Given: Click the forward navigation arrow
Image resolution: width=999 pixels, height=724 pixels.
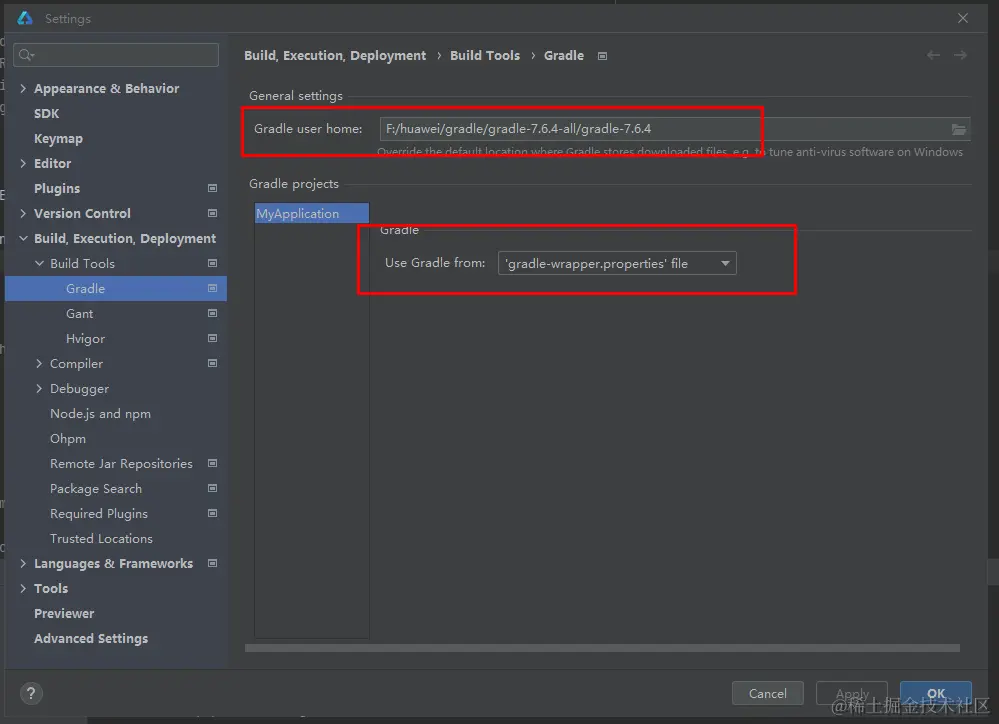Looking at the screenshot, I should click(x=961, y=55).
